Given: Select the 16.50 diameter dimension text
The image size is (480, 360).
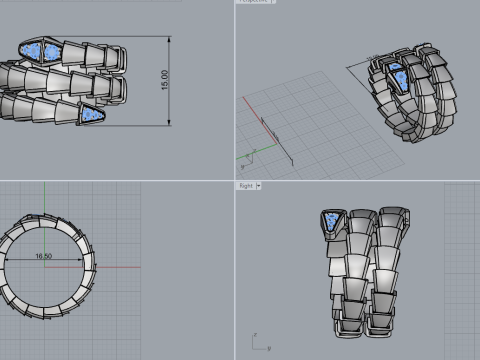Looking at the screenshot, I should 44,256.
